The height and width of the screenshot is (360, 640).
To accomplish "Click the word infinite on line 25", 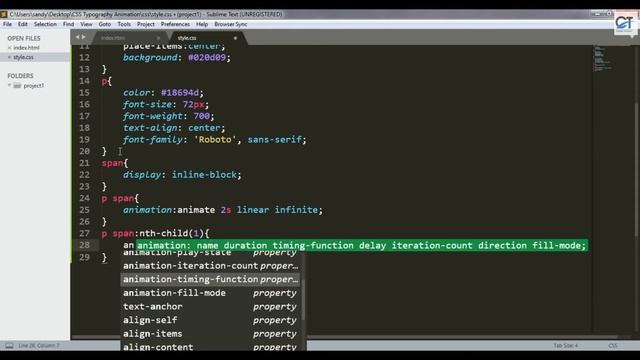I will point(296,210).
